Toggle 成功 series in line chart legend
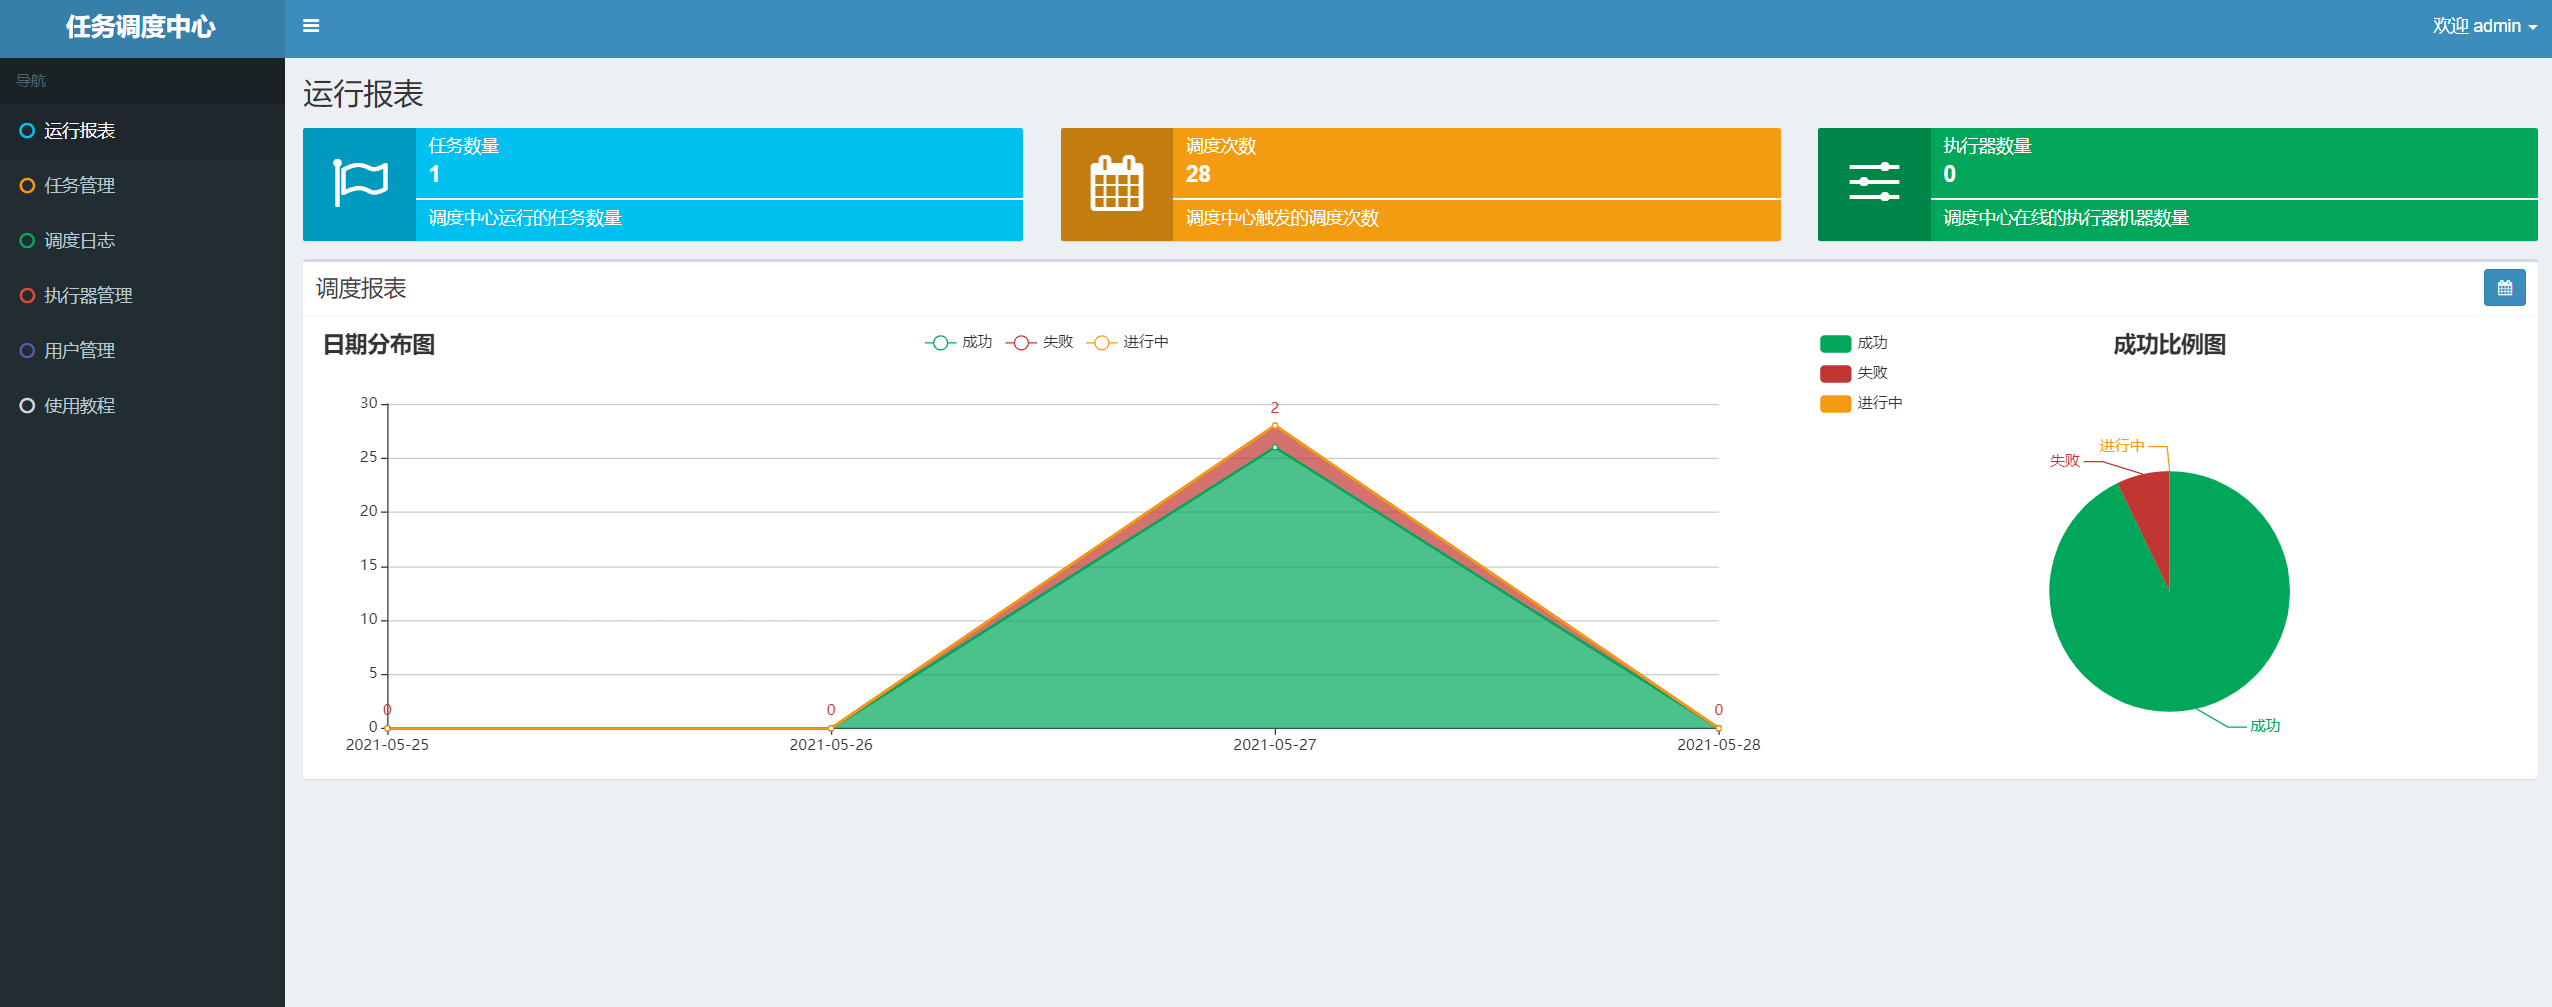2552x1007 pixels. tap(958, 343)
